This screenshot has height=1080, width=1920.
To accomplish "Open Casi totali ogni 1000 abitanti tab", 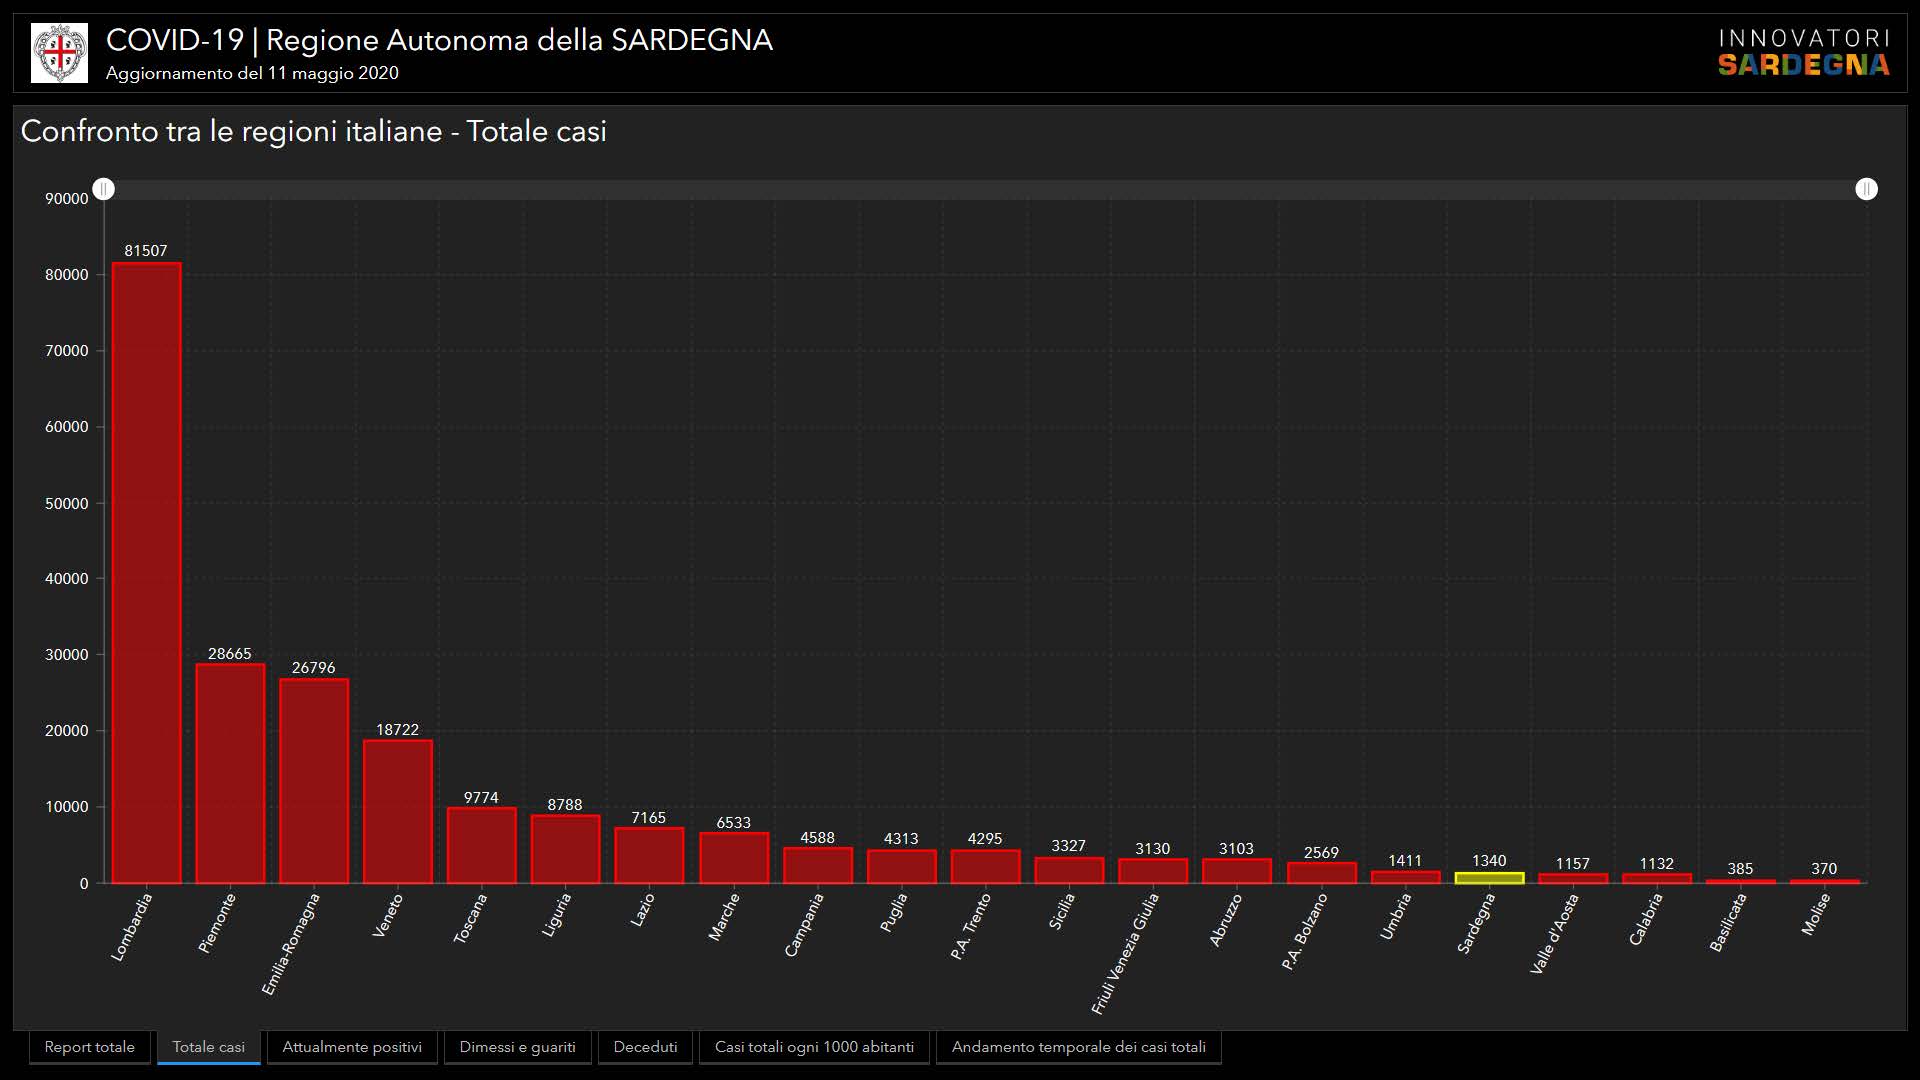I will pos(814,1047).
